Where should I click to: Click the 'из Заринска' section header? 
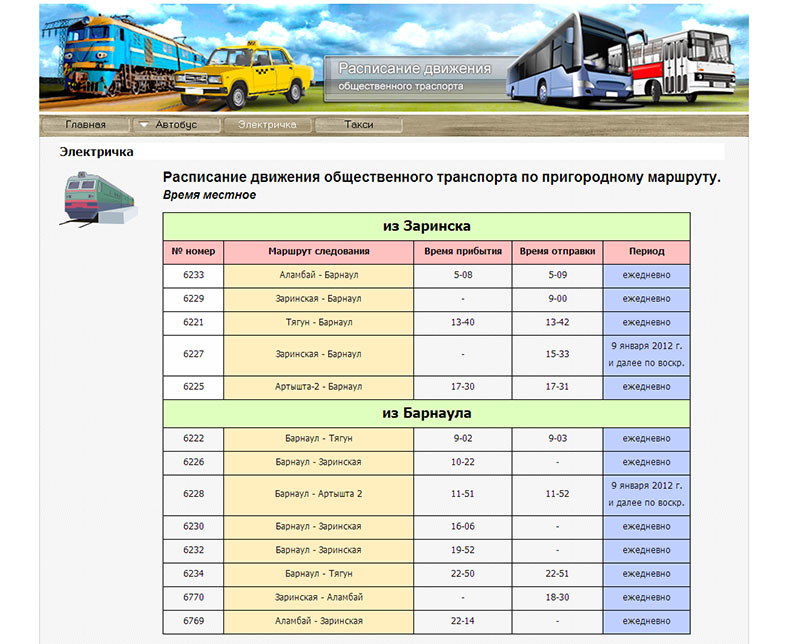[427, 226]
